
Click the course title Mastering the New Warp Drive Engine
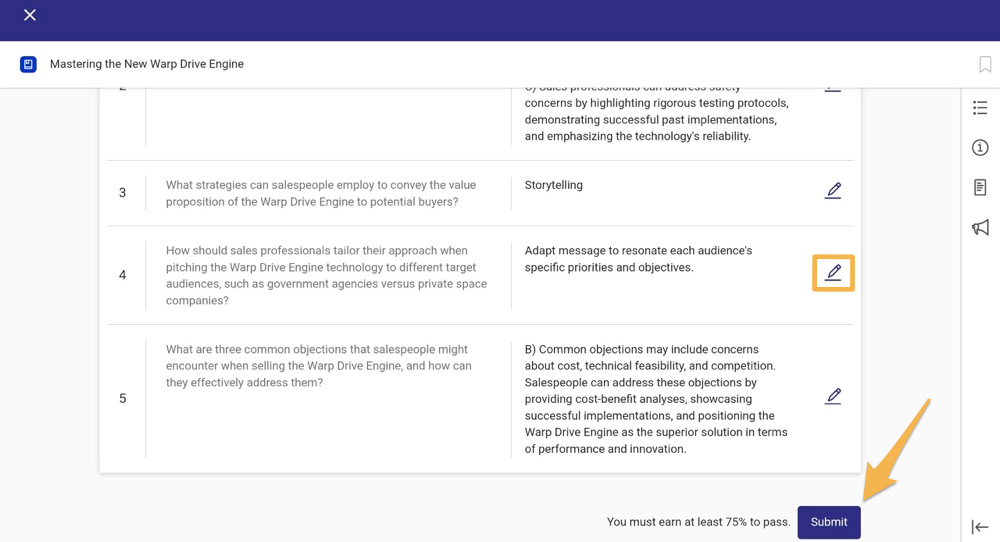click(x=147, y=64)
